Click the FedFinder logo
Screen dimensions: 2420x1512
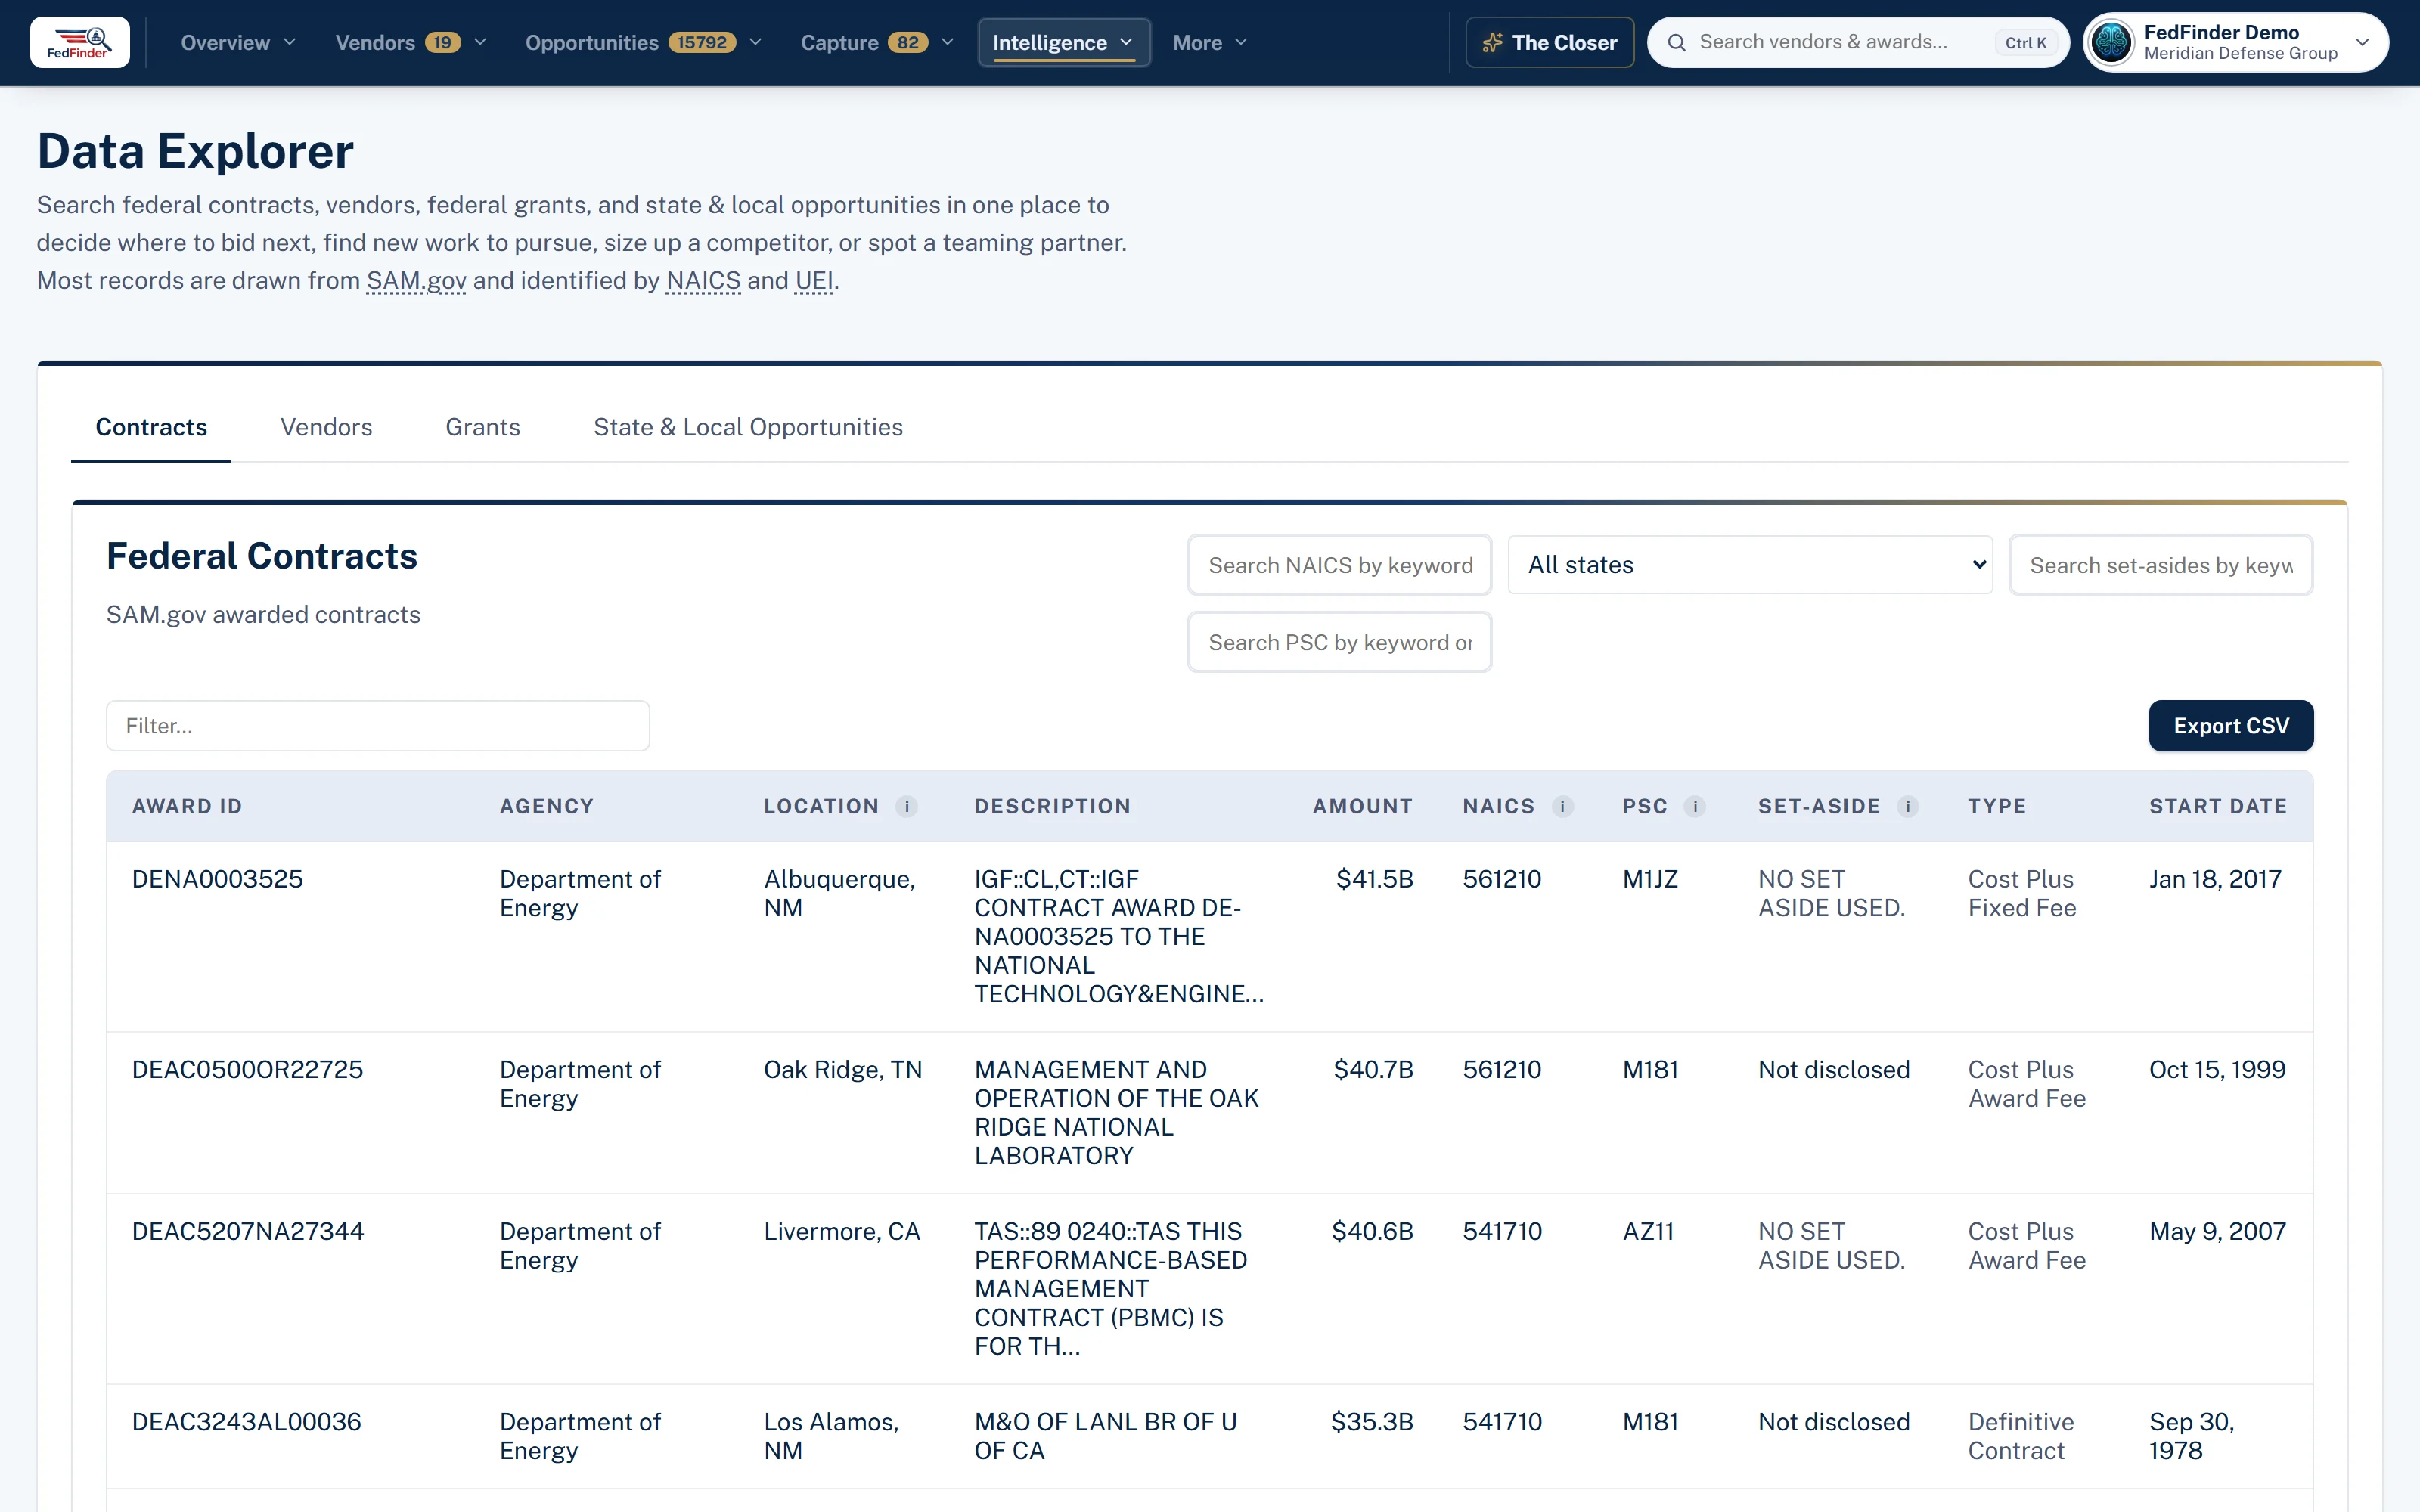(80, 42)
